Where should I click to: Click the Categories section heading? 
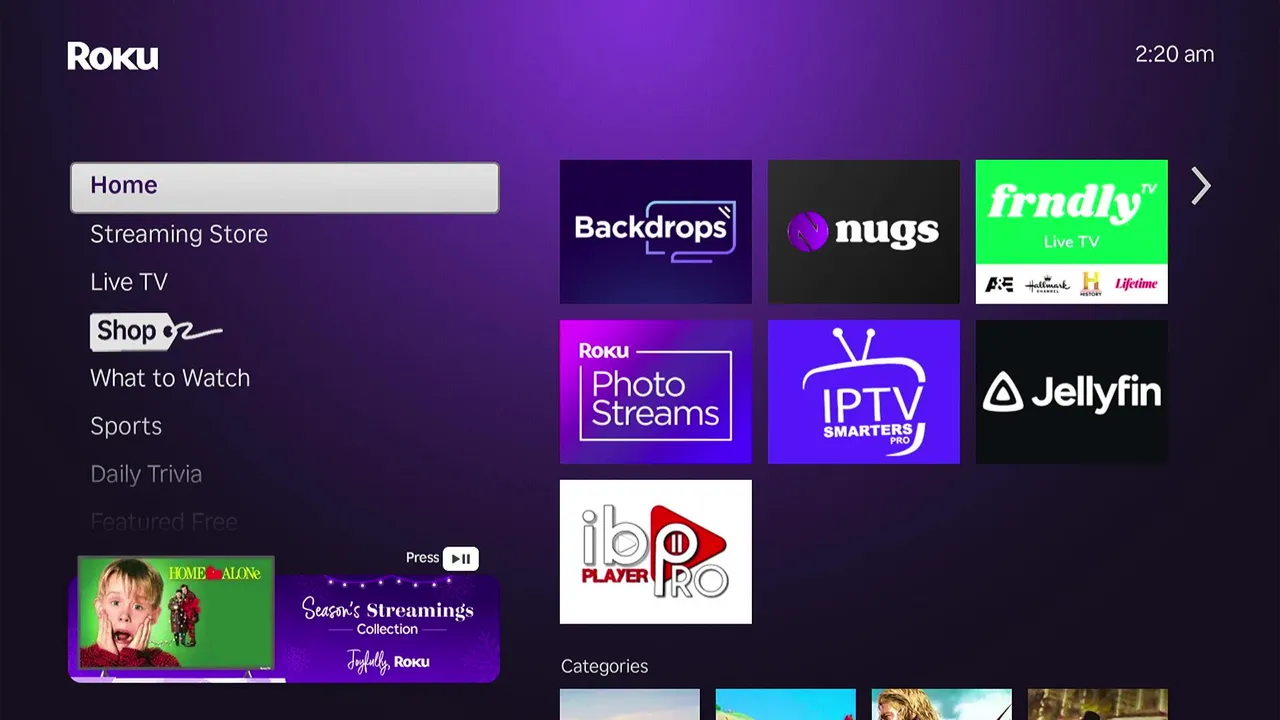604,666
